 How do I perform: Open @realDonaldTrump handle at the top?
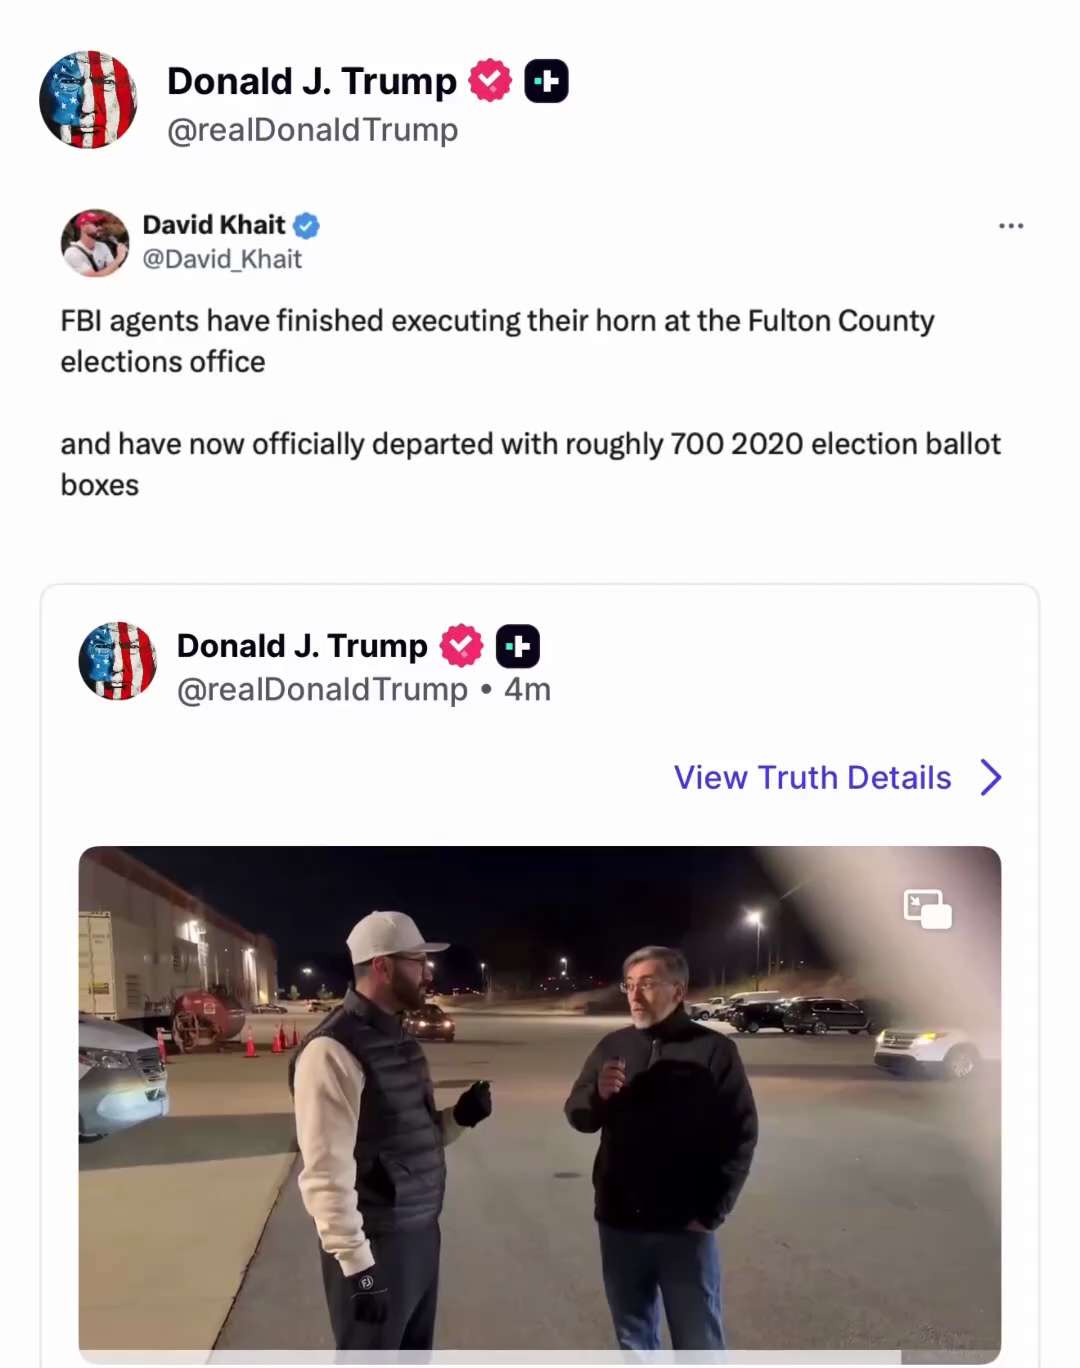[x=312, y=130]
